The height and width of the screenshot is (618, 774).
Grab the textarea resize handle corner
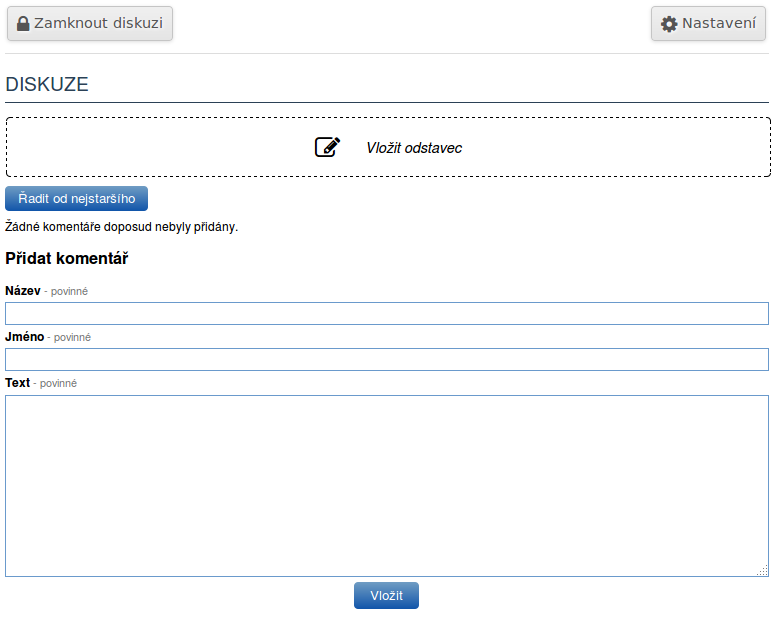click(x=762, y=570)
